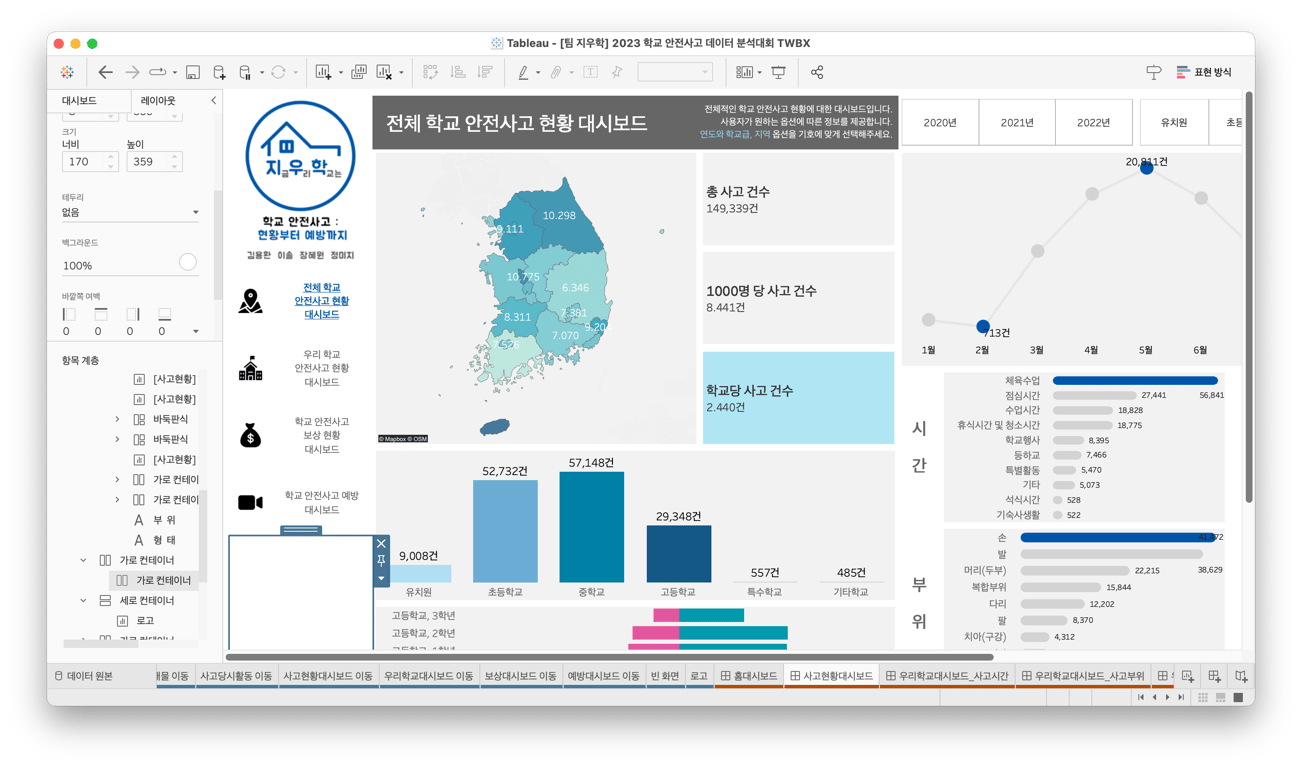This screenshot has width=1302, height=768.
Task: Click the undo back arrow
Action: point(105,72)
